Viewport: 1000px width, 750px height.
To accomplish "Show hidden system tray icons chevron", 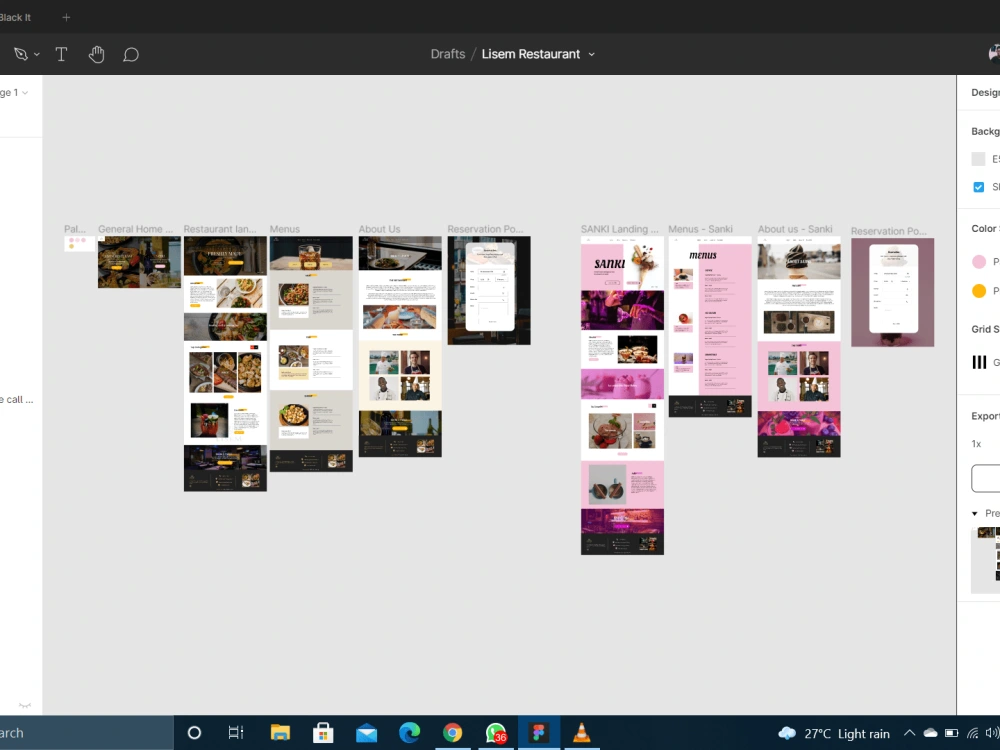I will pos(909,733).
